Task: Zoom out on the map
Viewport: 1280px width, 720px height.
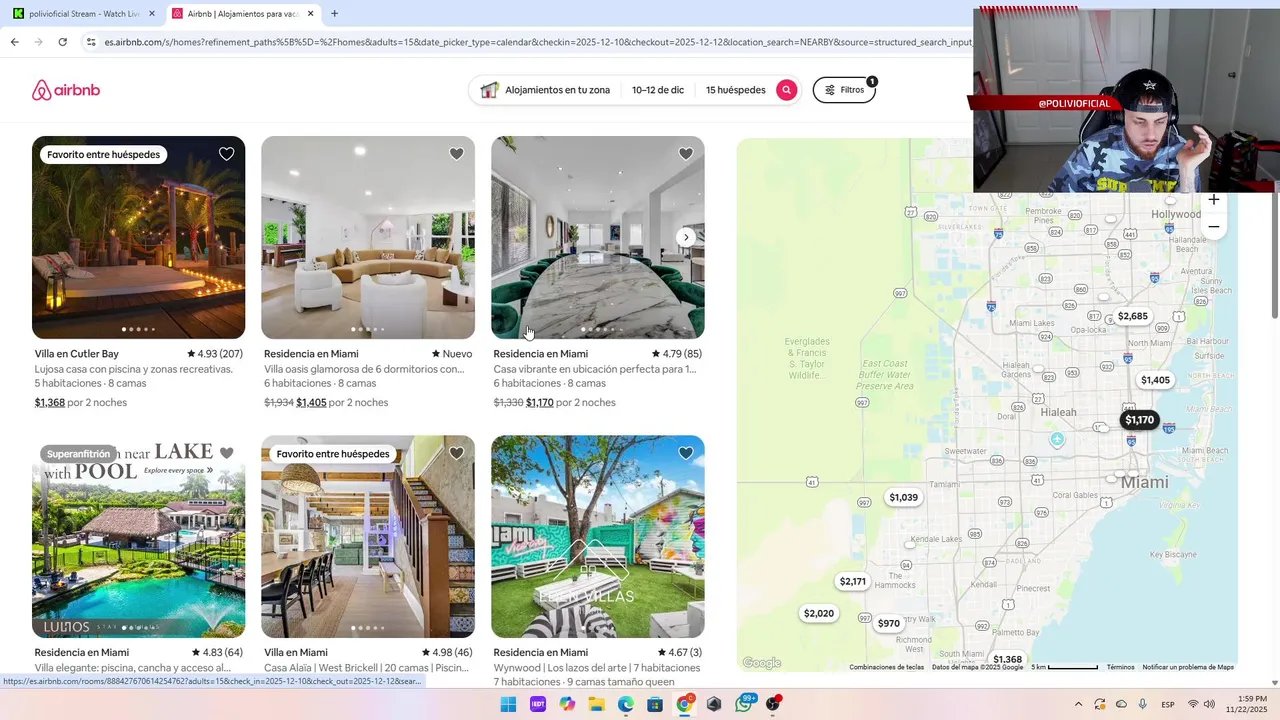Action: pos(1214,227)
